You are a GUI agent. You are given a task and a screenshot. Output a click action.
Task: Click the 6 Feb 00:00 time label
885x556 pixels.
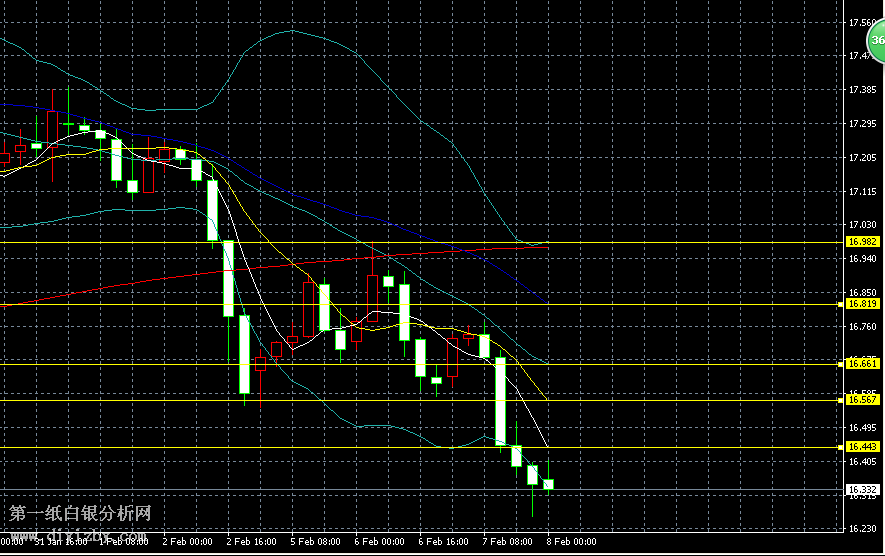point(380,541)
